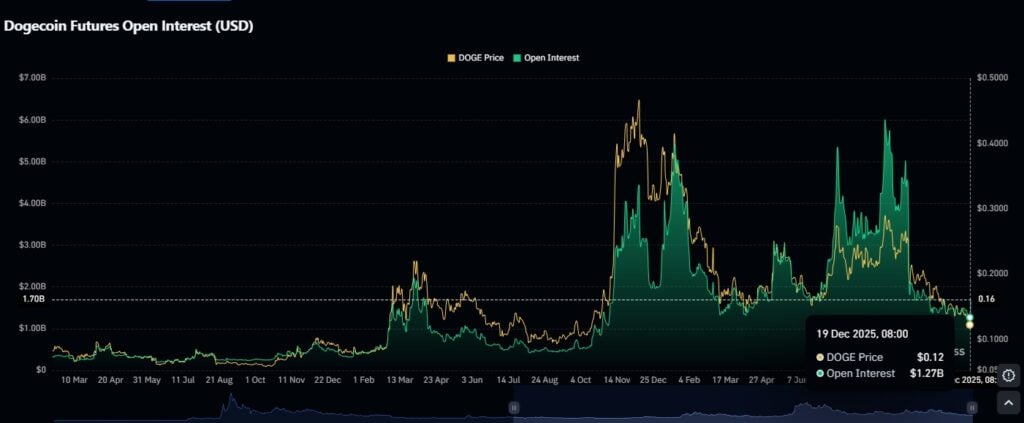Viewport: 1024px width, 423px height.
Task: Grab the left range slider handle
Action: pyautogui.click(x=514, y=407)
